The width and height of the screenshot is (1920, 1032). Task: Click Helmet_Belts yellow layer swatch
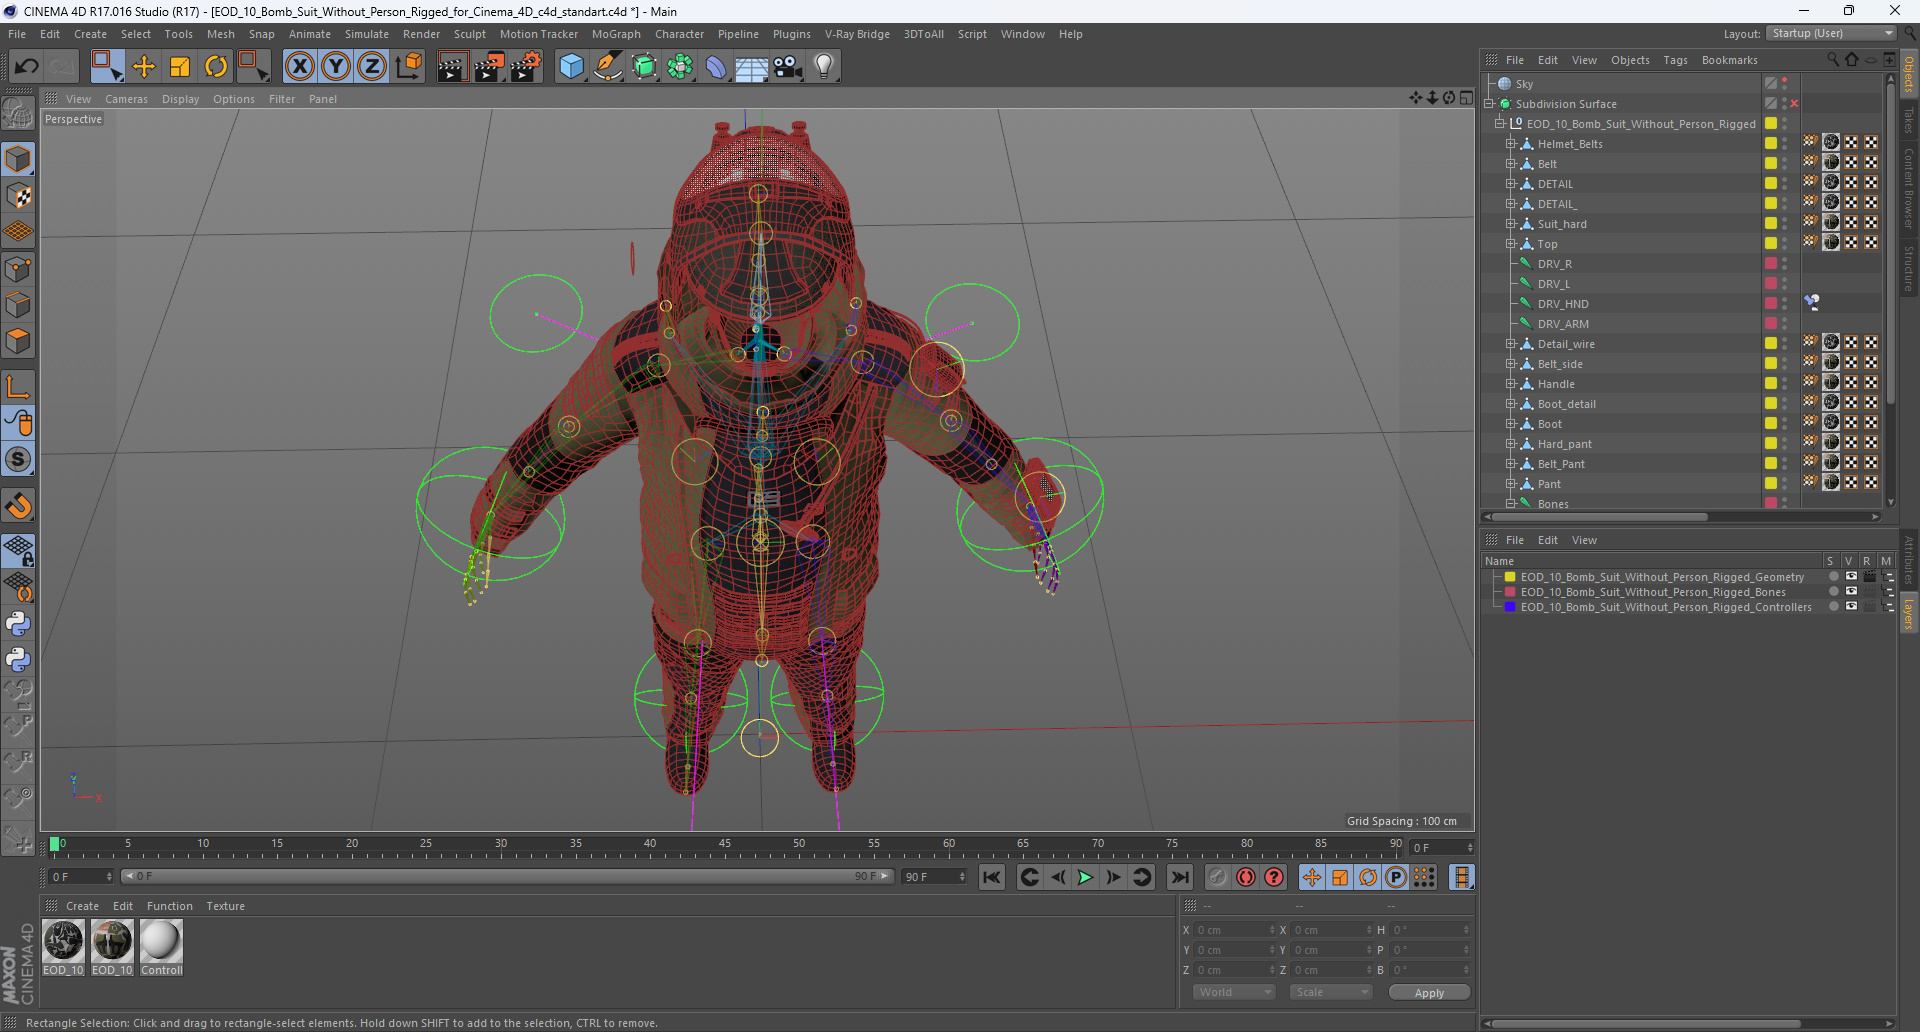tap(1771, 144)
